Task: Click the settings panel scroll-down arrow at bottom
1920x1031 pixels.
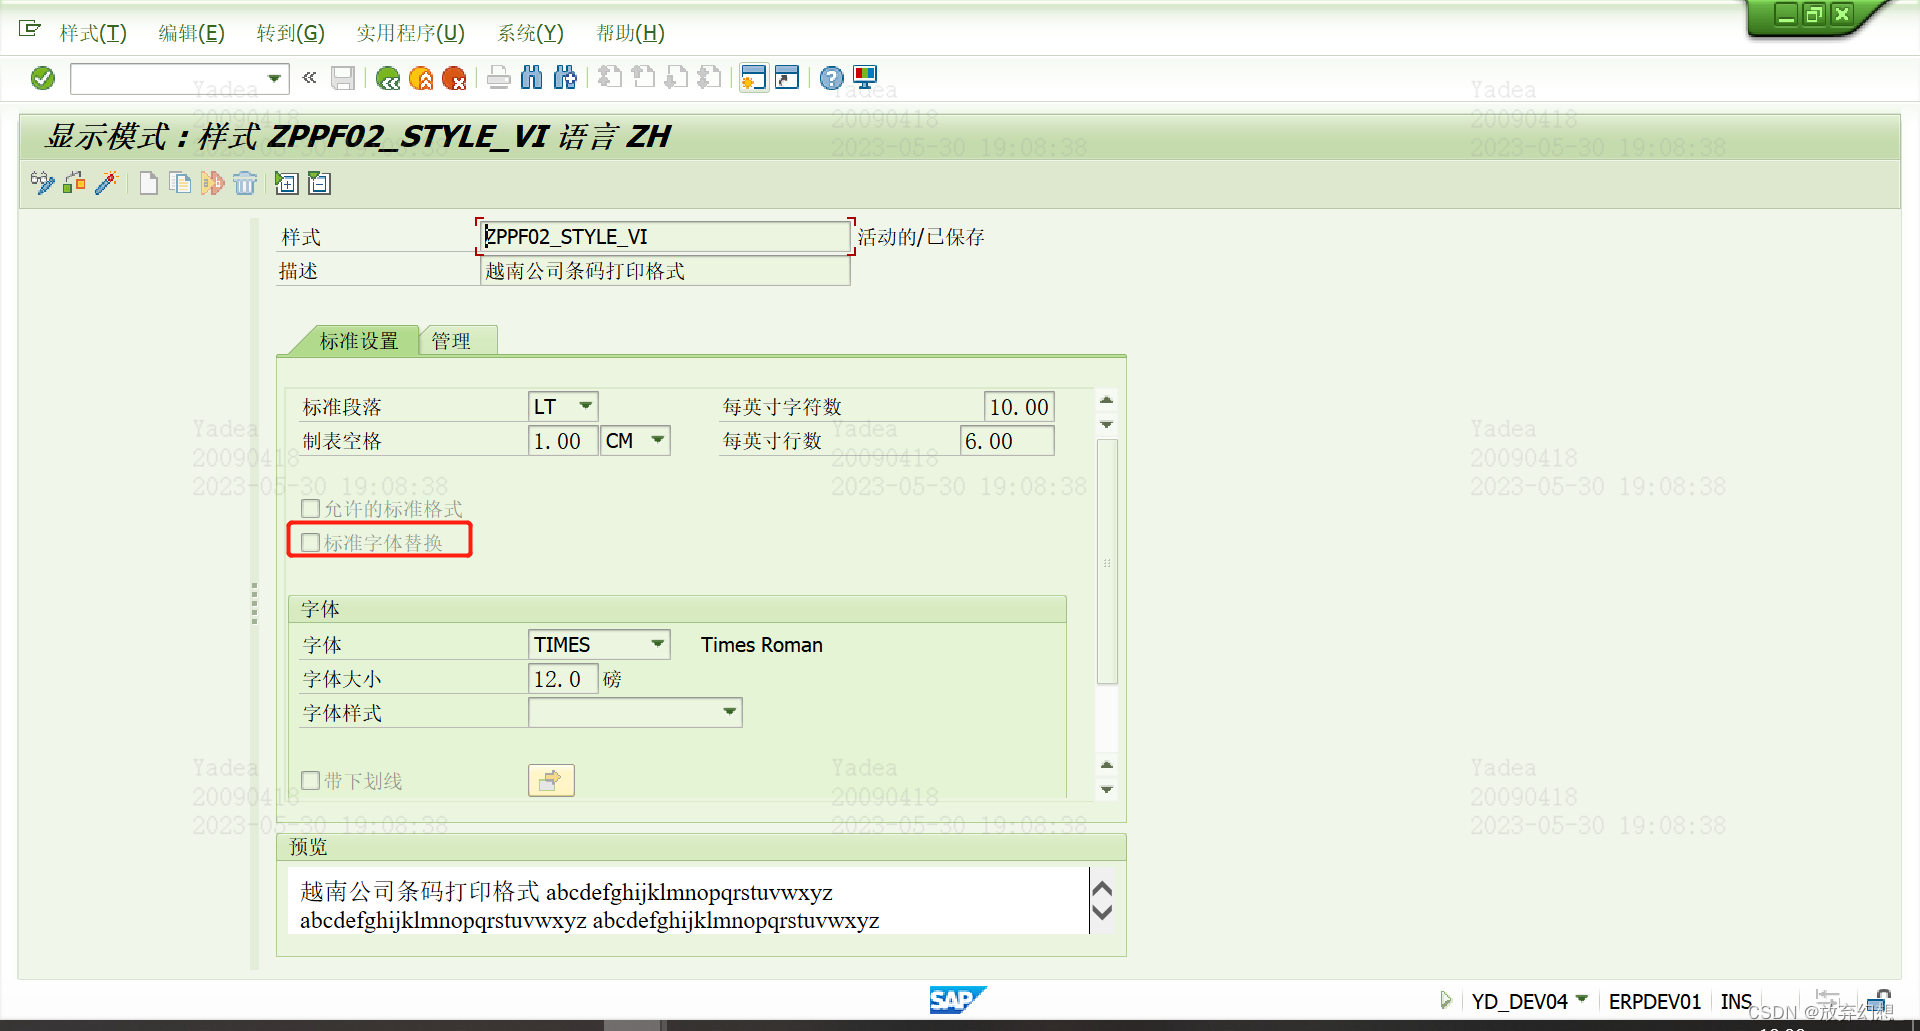Action: [x=1106, y=789]
